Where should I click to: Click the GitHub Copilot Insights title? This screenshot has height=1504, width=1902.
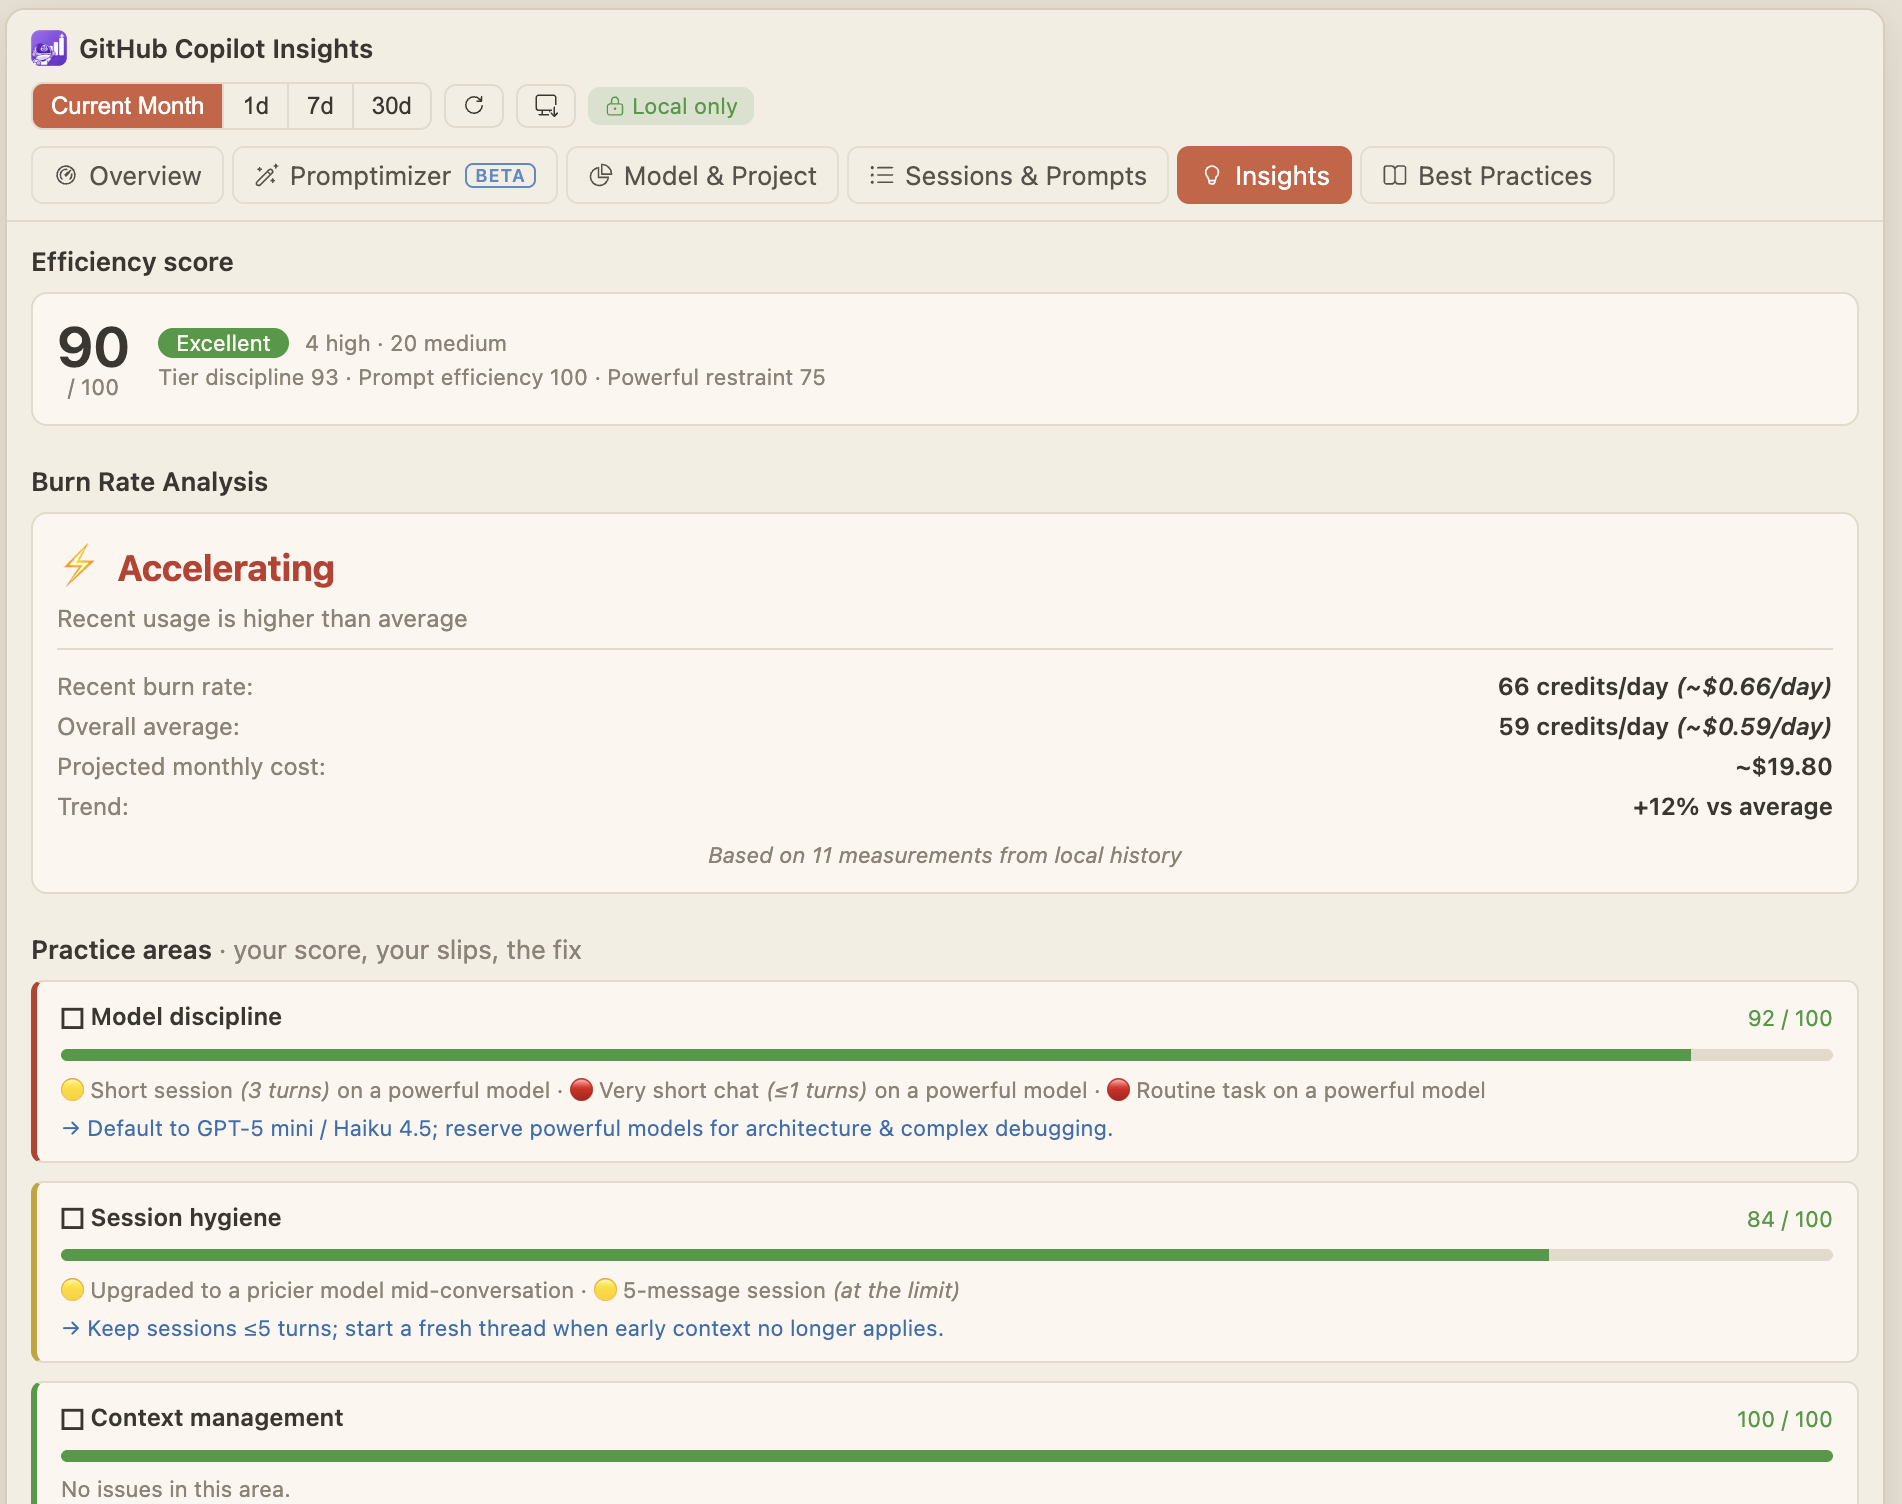pyautogui.click(x=226, y=48)
